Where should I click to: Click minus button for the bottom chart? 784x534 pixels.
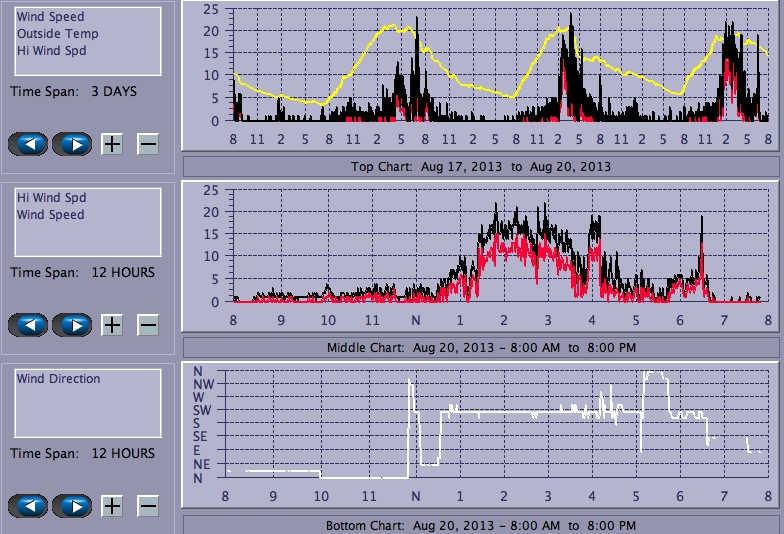click(147, 506)
